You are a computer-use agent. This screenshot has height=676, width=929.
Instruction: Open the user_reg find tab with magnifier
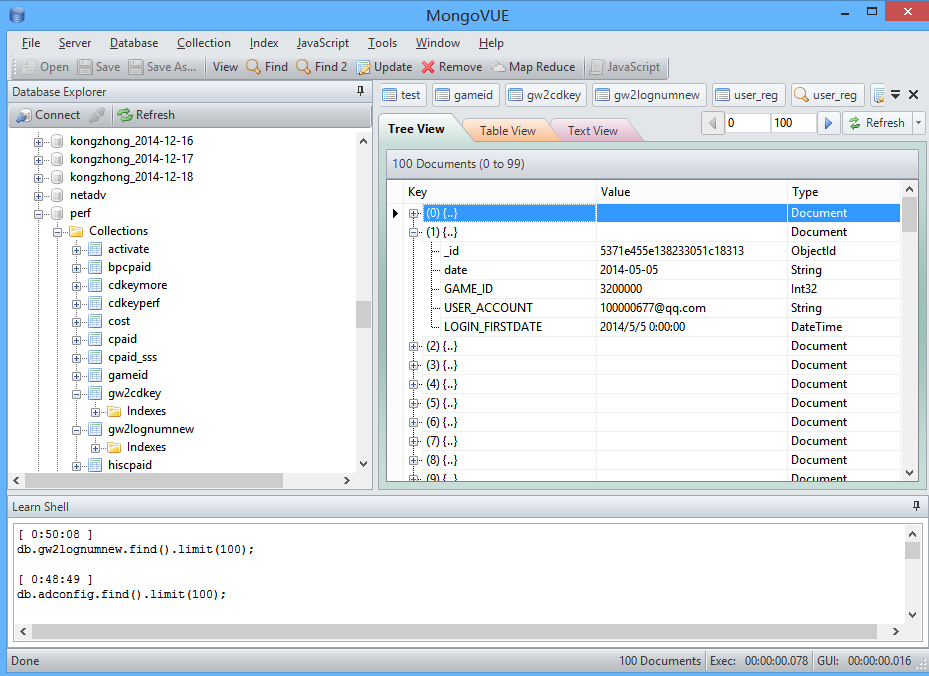[827, 95]
